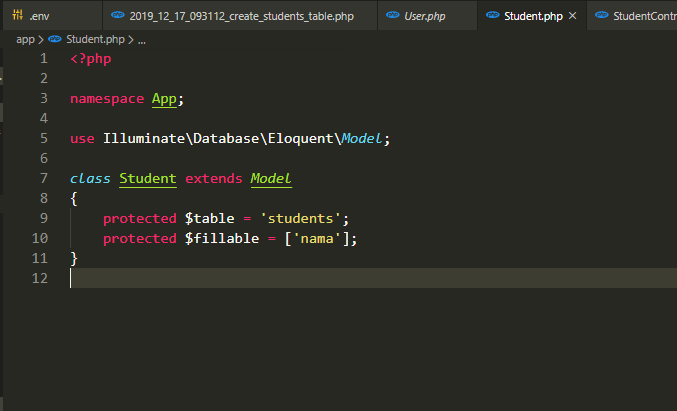Image resolution: width=677 pixels, height=411 pixels.
Task: Click the PHP icon in the breadcrumb
Action: click(x=54, y=39)
